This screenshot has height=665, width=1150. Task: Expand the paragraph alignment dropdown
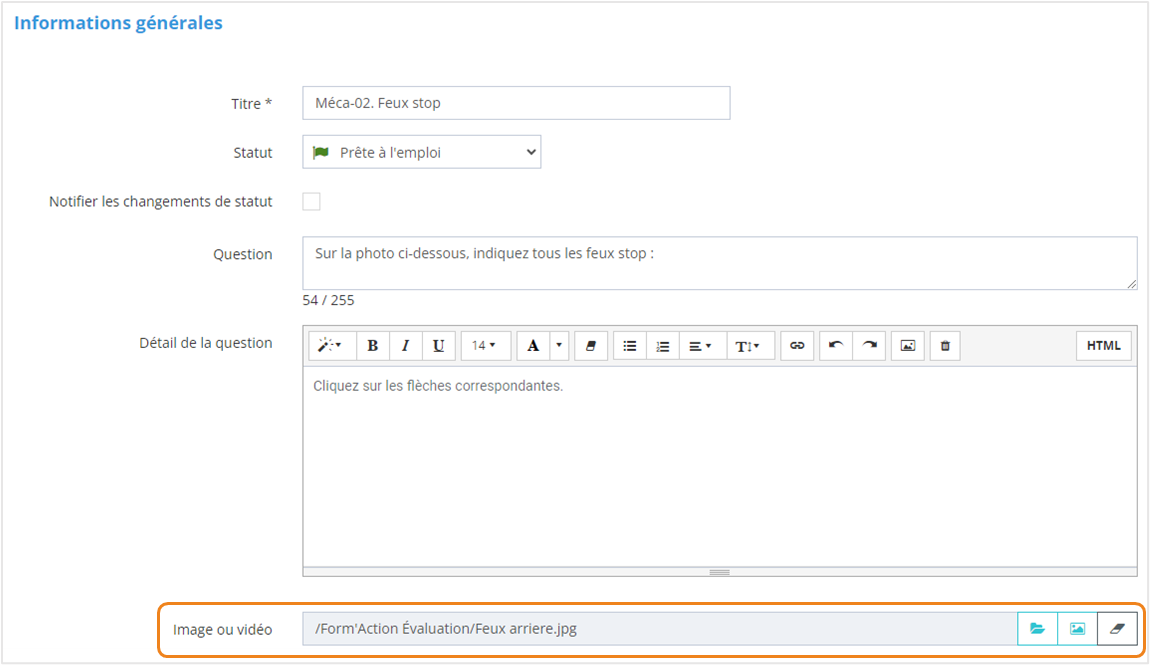pos(701,346)
